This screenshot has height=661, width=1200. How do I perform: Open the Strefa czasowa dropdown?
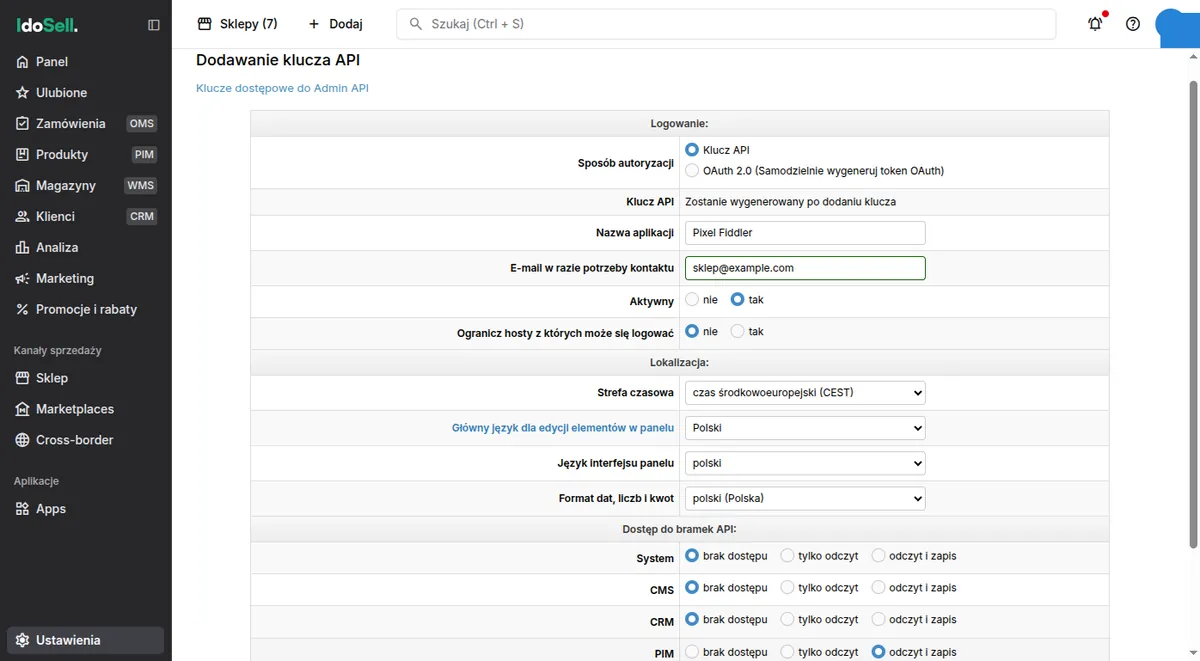805,393
